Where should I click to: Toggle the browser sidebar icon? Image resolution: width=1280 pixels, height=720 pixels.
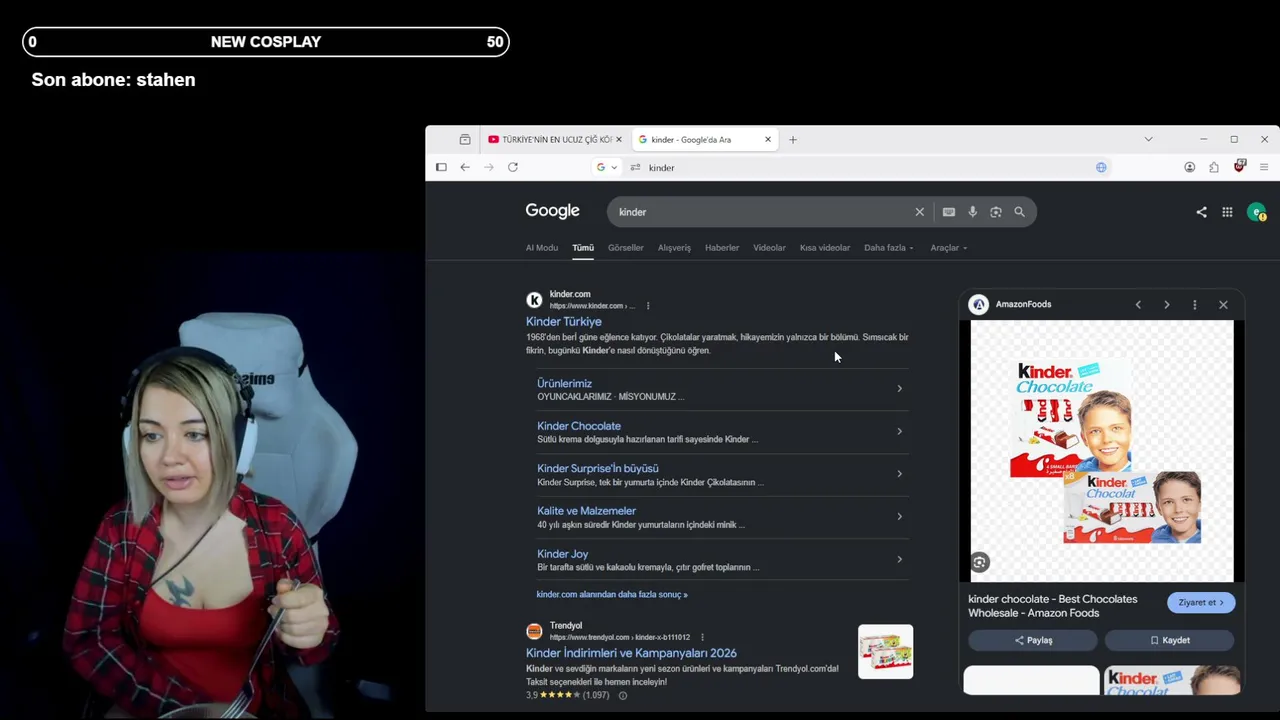(441, 167)
